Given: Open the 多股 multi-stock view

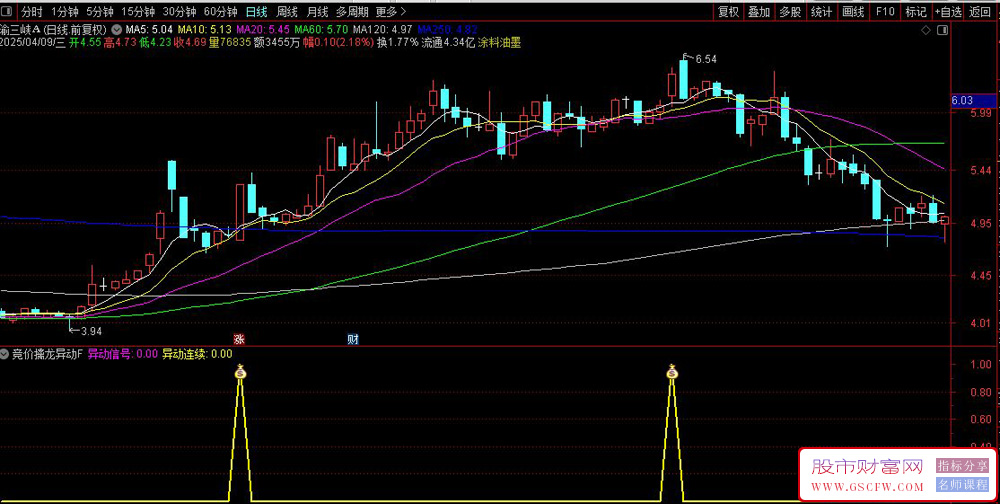Looking at the screenshot, I should click(x=790, y=11).
